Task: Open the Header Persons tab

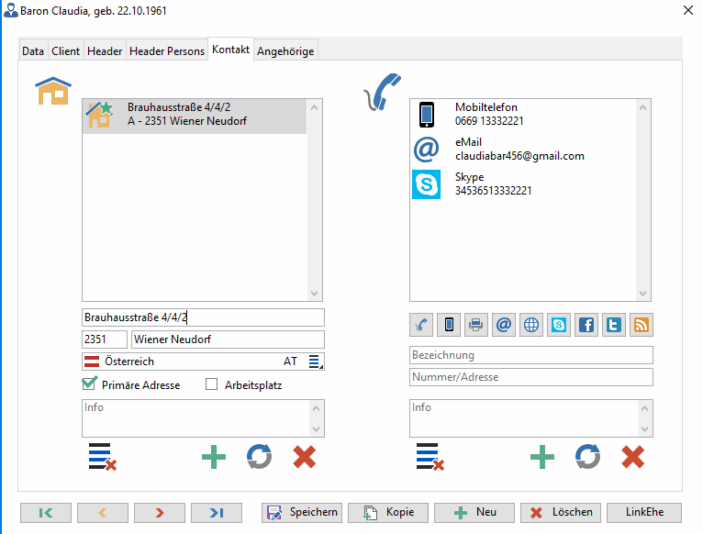Action: point(167,51)
